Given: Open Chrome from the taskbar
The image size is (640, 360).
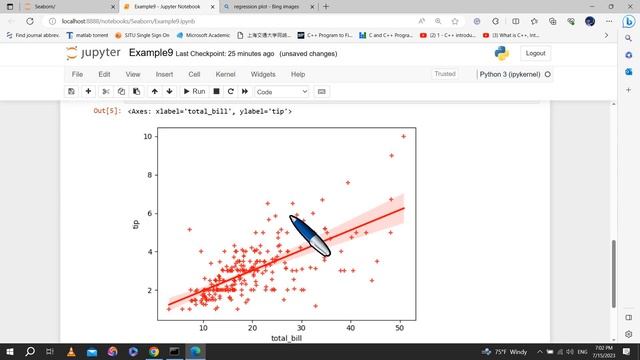Looking at the screenshot, I should click(x=154, y=351).
